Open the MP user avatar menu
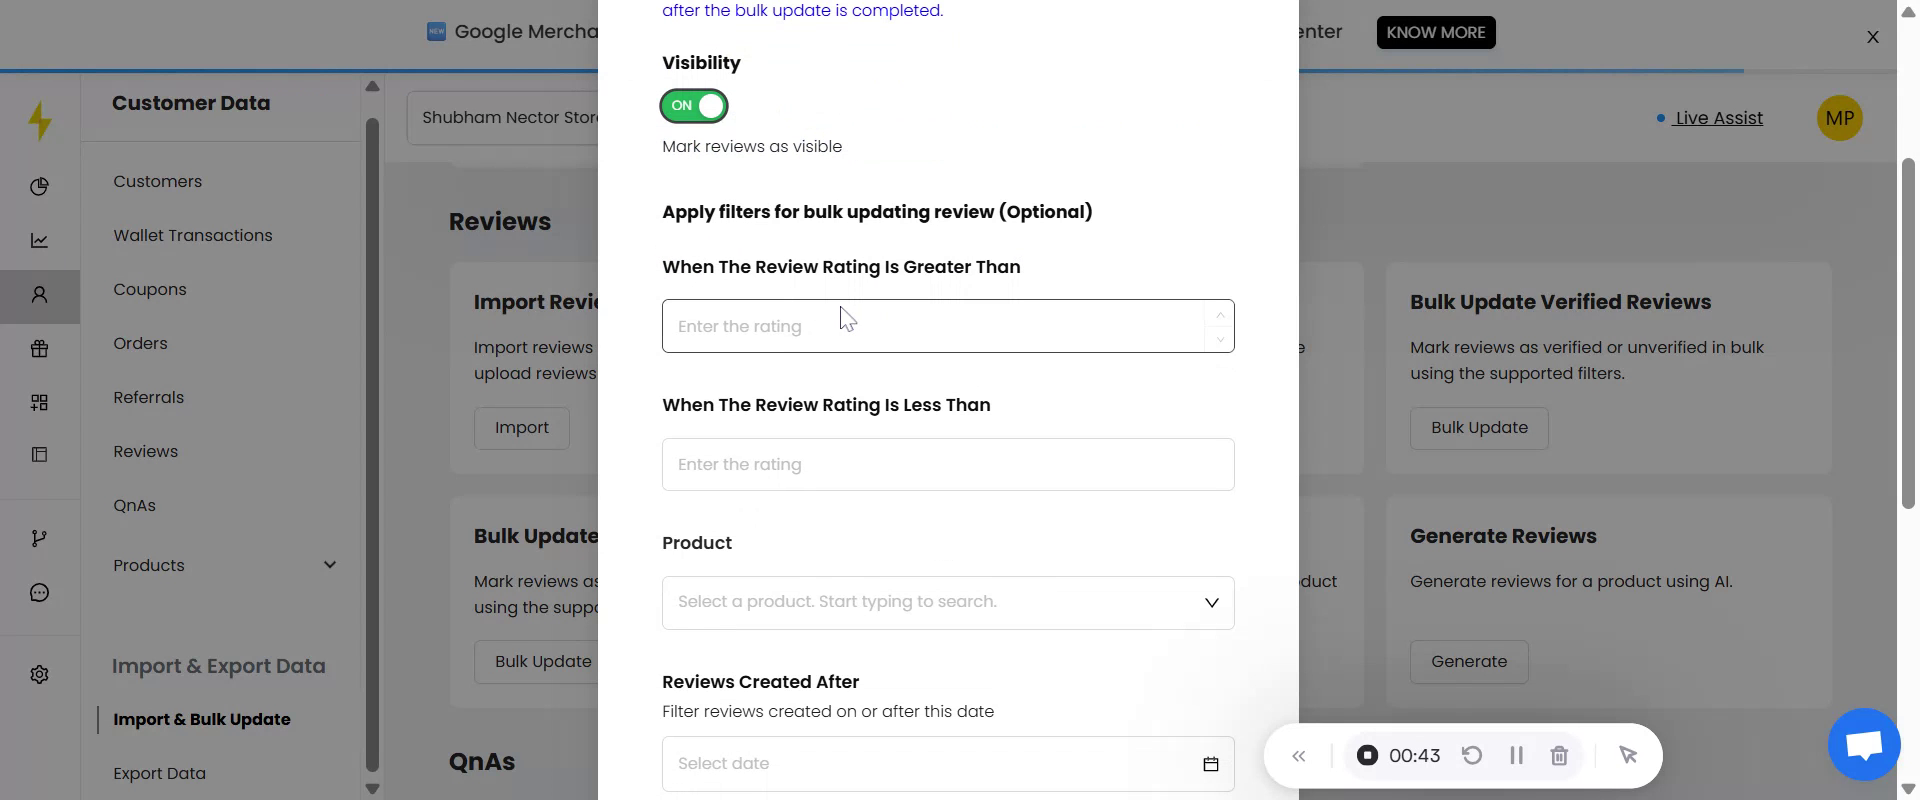Image resolution: width=1920 pixels, height=800 pixels. pos(1839,118)
